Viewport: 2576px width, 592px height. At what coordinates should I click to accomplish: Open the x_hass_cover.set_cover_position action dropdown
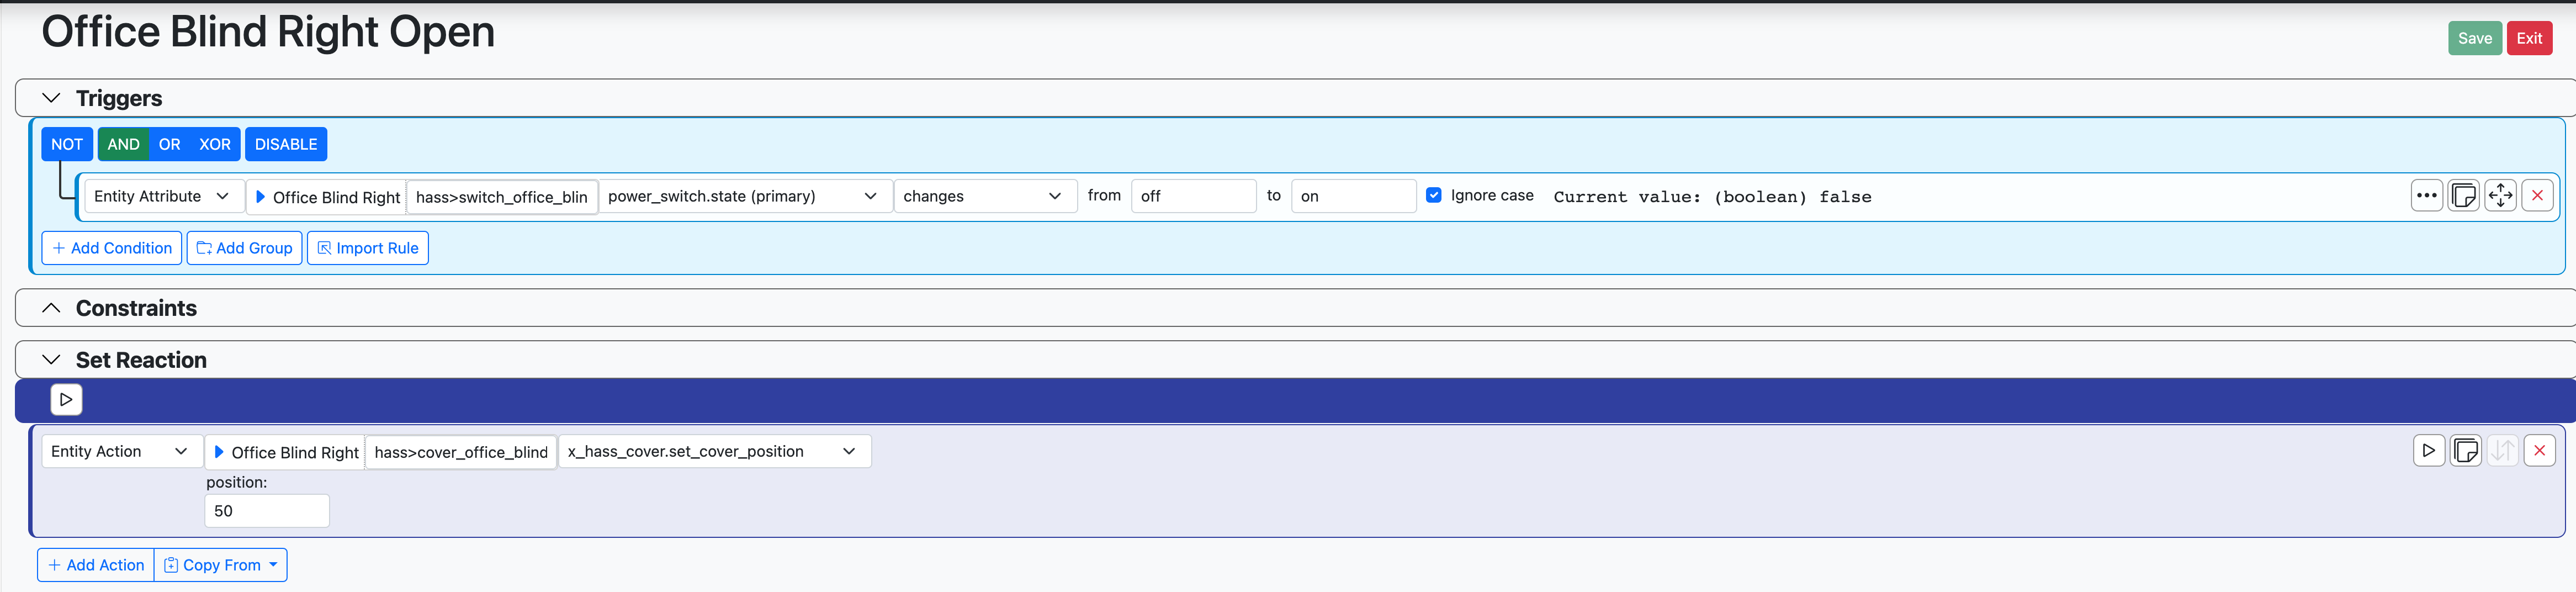point(714,451)
